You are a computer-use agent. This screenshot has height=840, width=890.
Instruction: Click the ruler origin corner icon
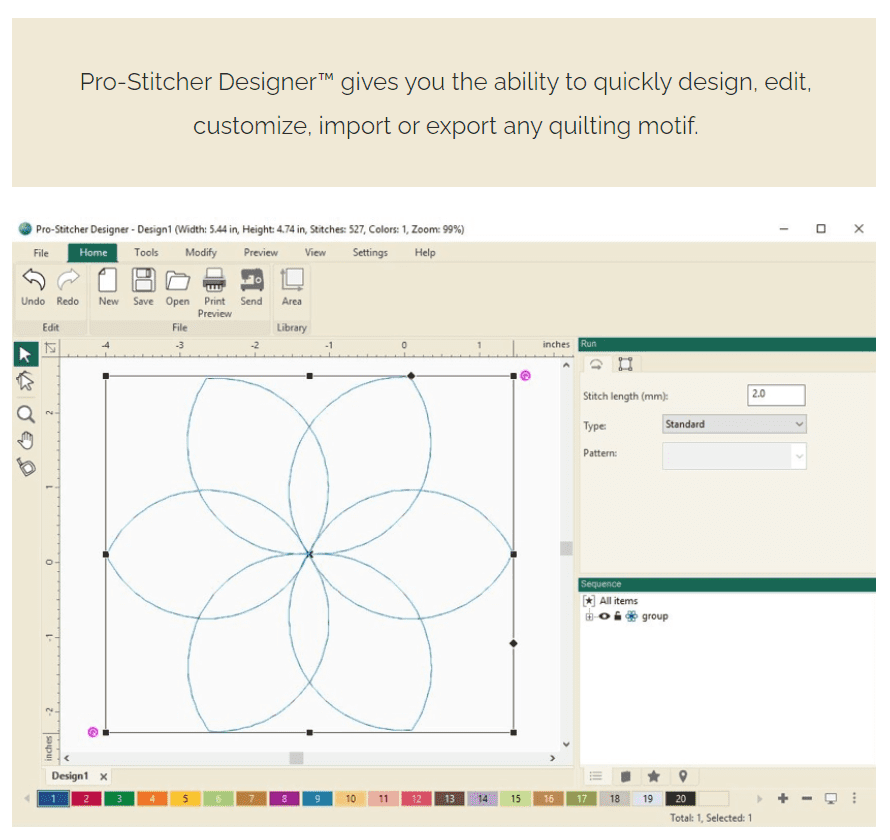(51, 347)
